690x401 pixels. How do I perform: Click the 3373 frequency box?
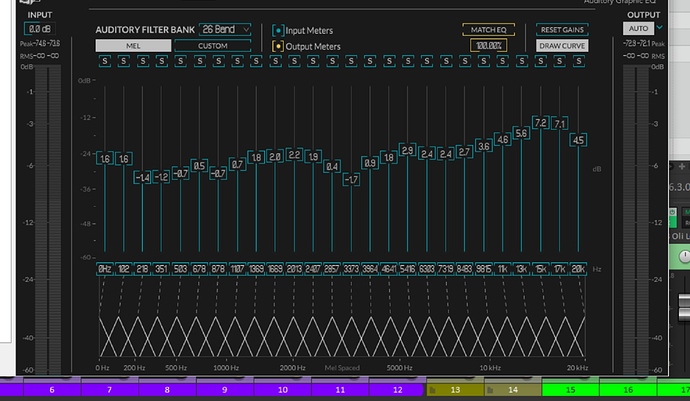(x=351, y=269)
